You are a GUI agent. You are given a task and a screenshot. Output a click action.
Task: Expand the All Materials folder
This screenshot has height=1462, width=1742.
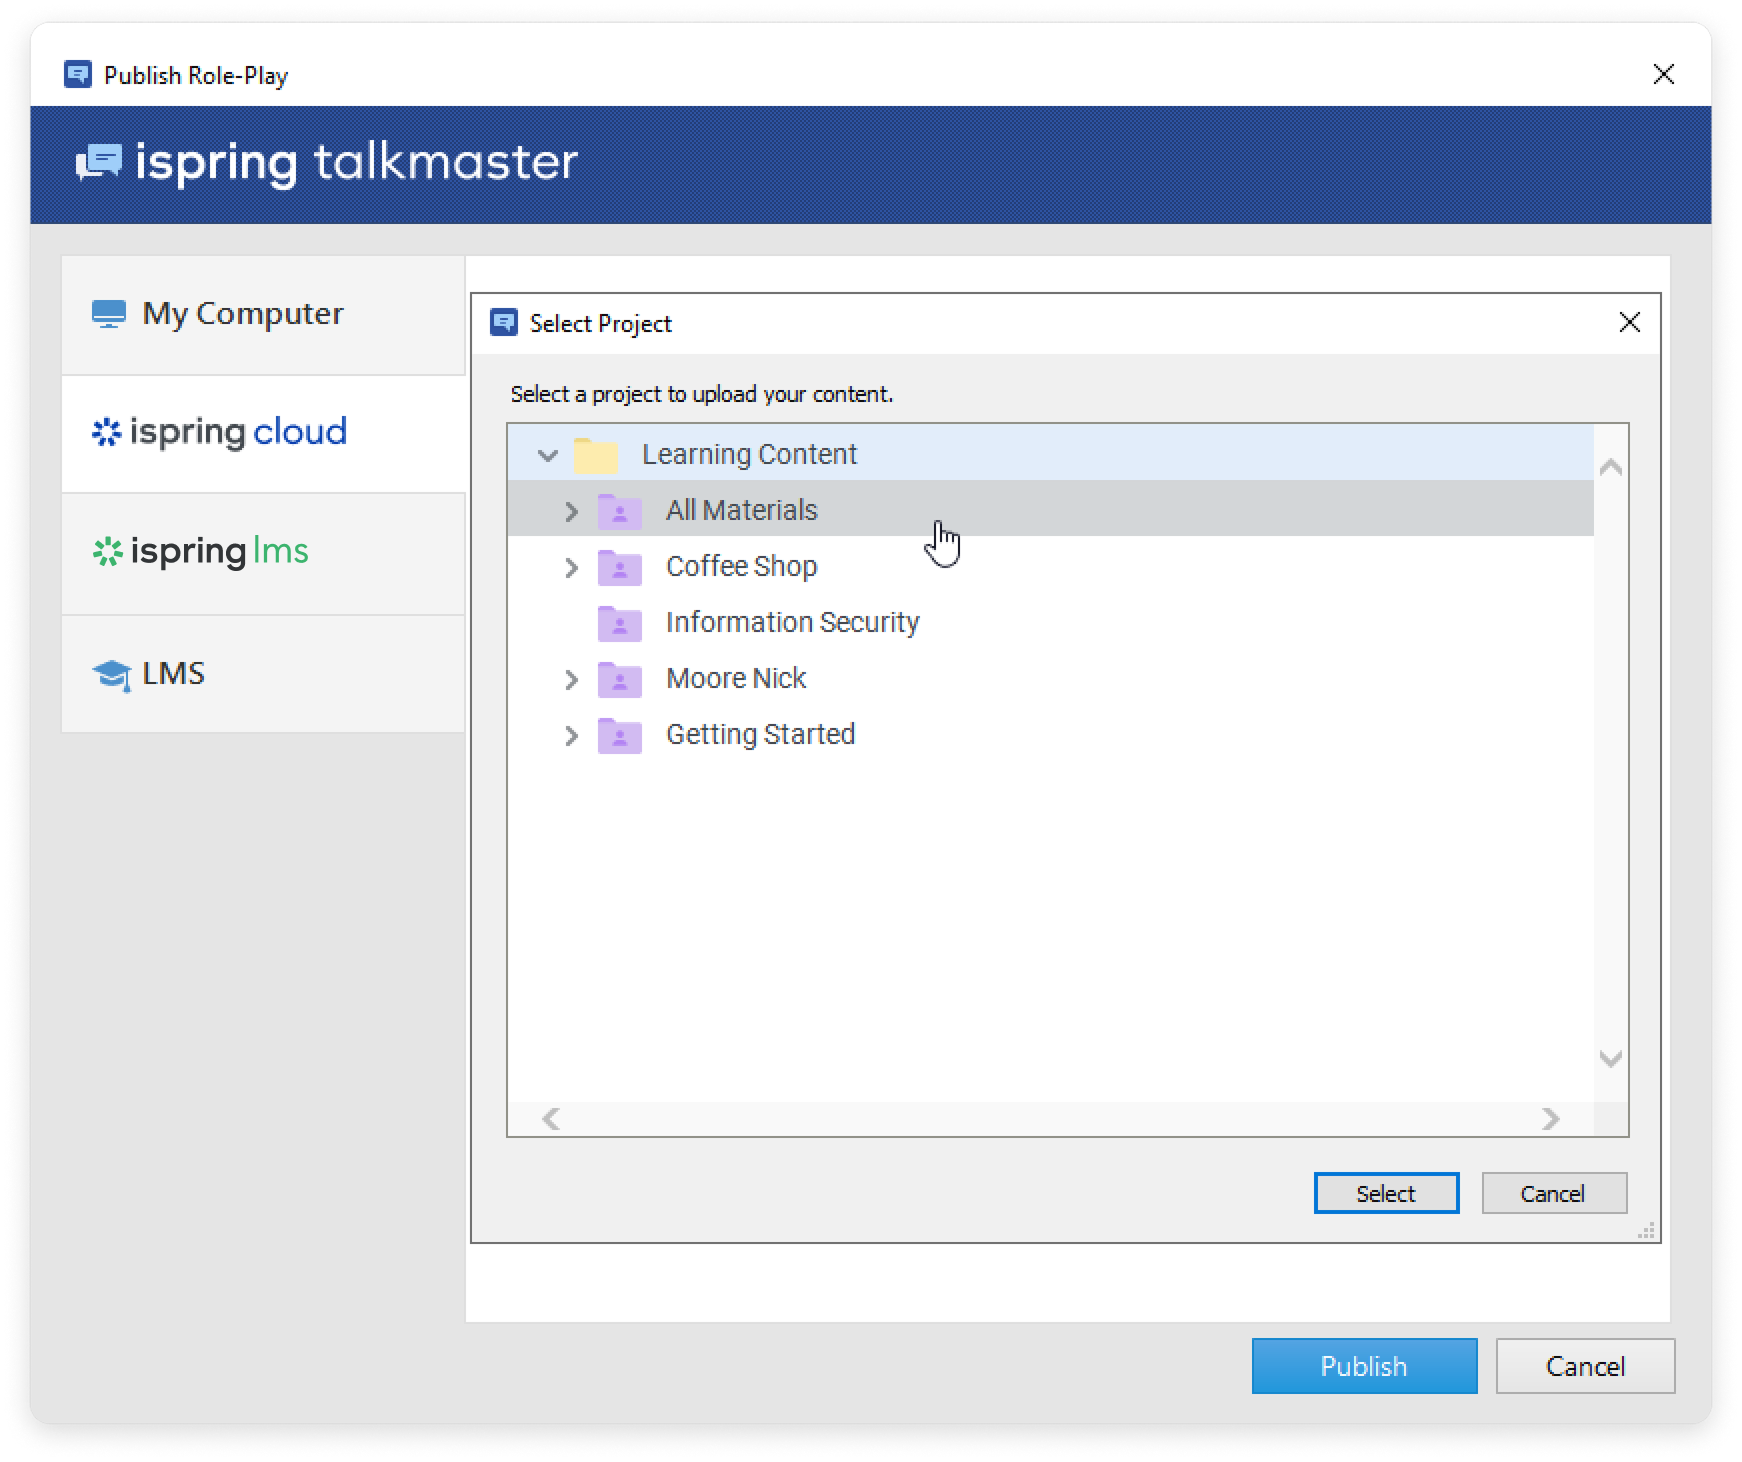point(571,512)
